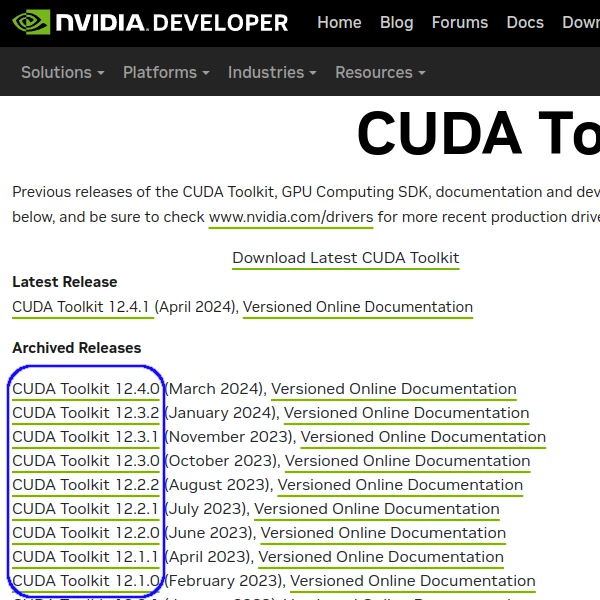This screenshot has width=600, height=600.
Task: Open the CUDA Toolkit 12.1.1 link
Action: click(86, 557)
